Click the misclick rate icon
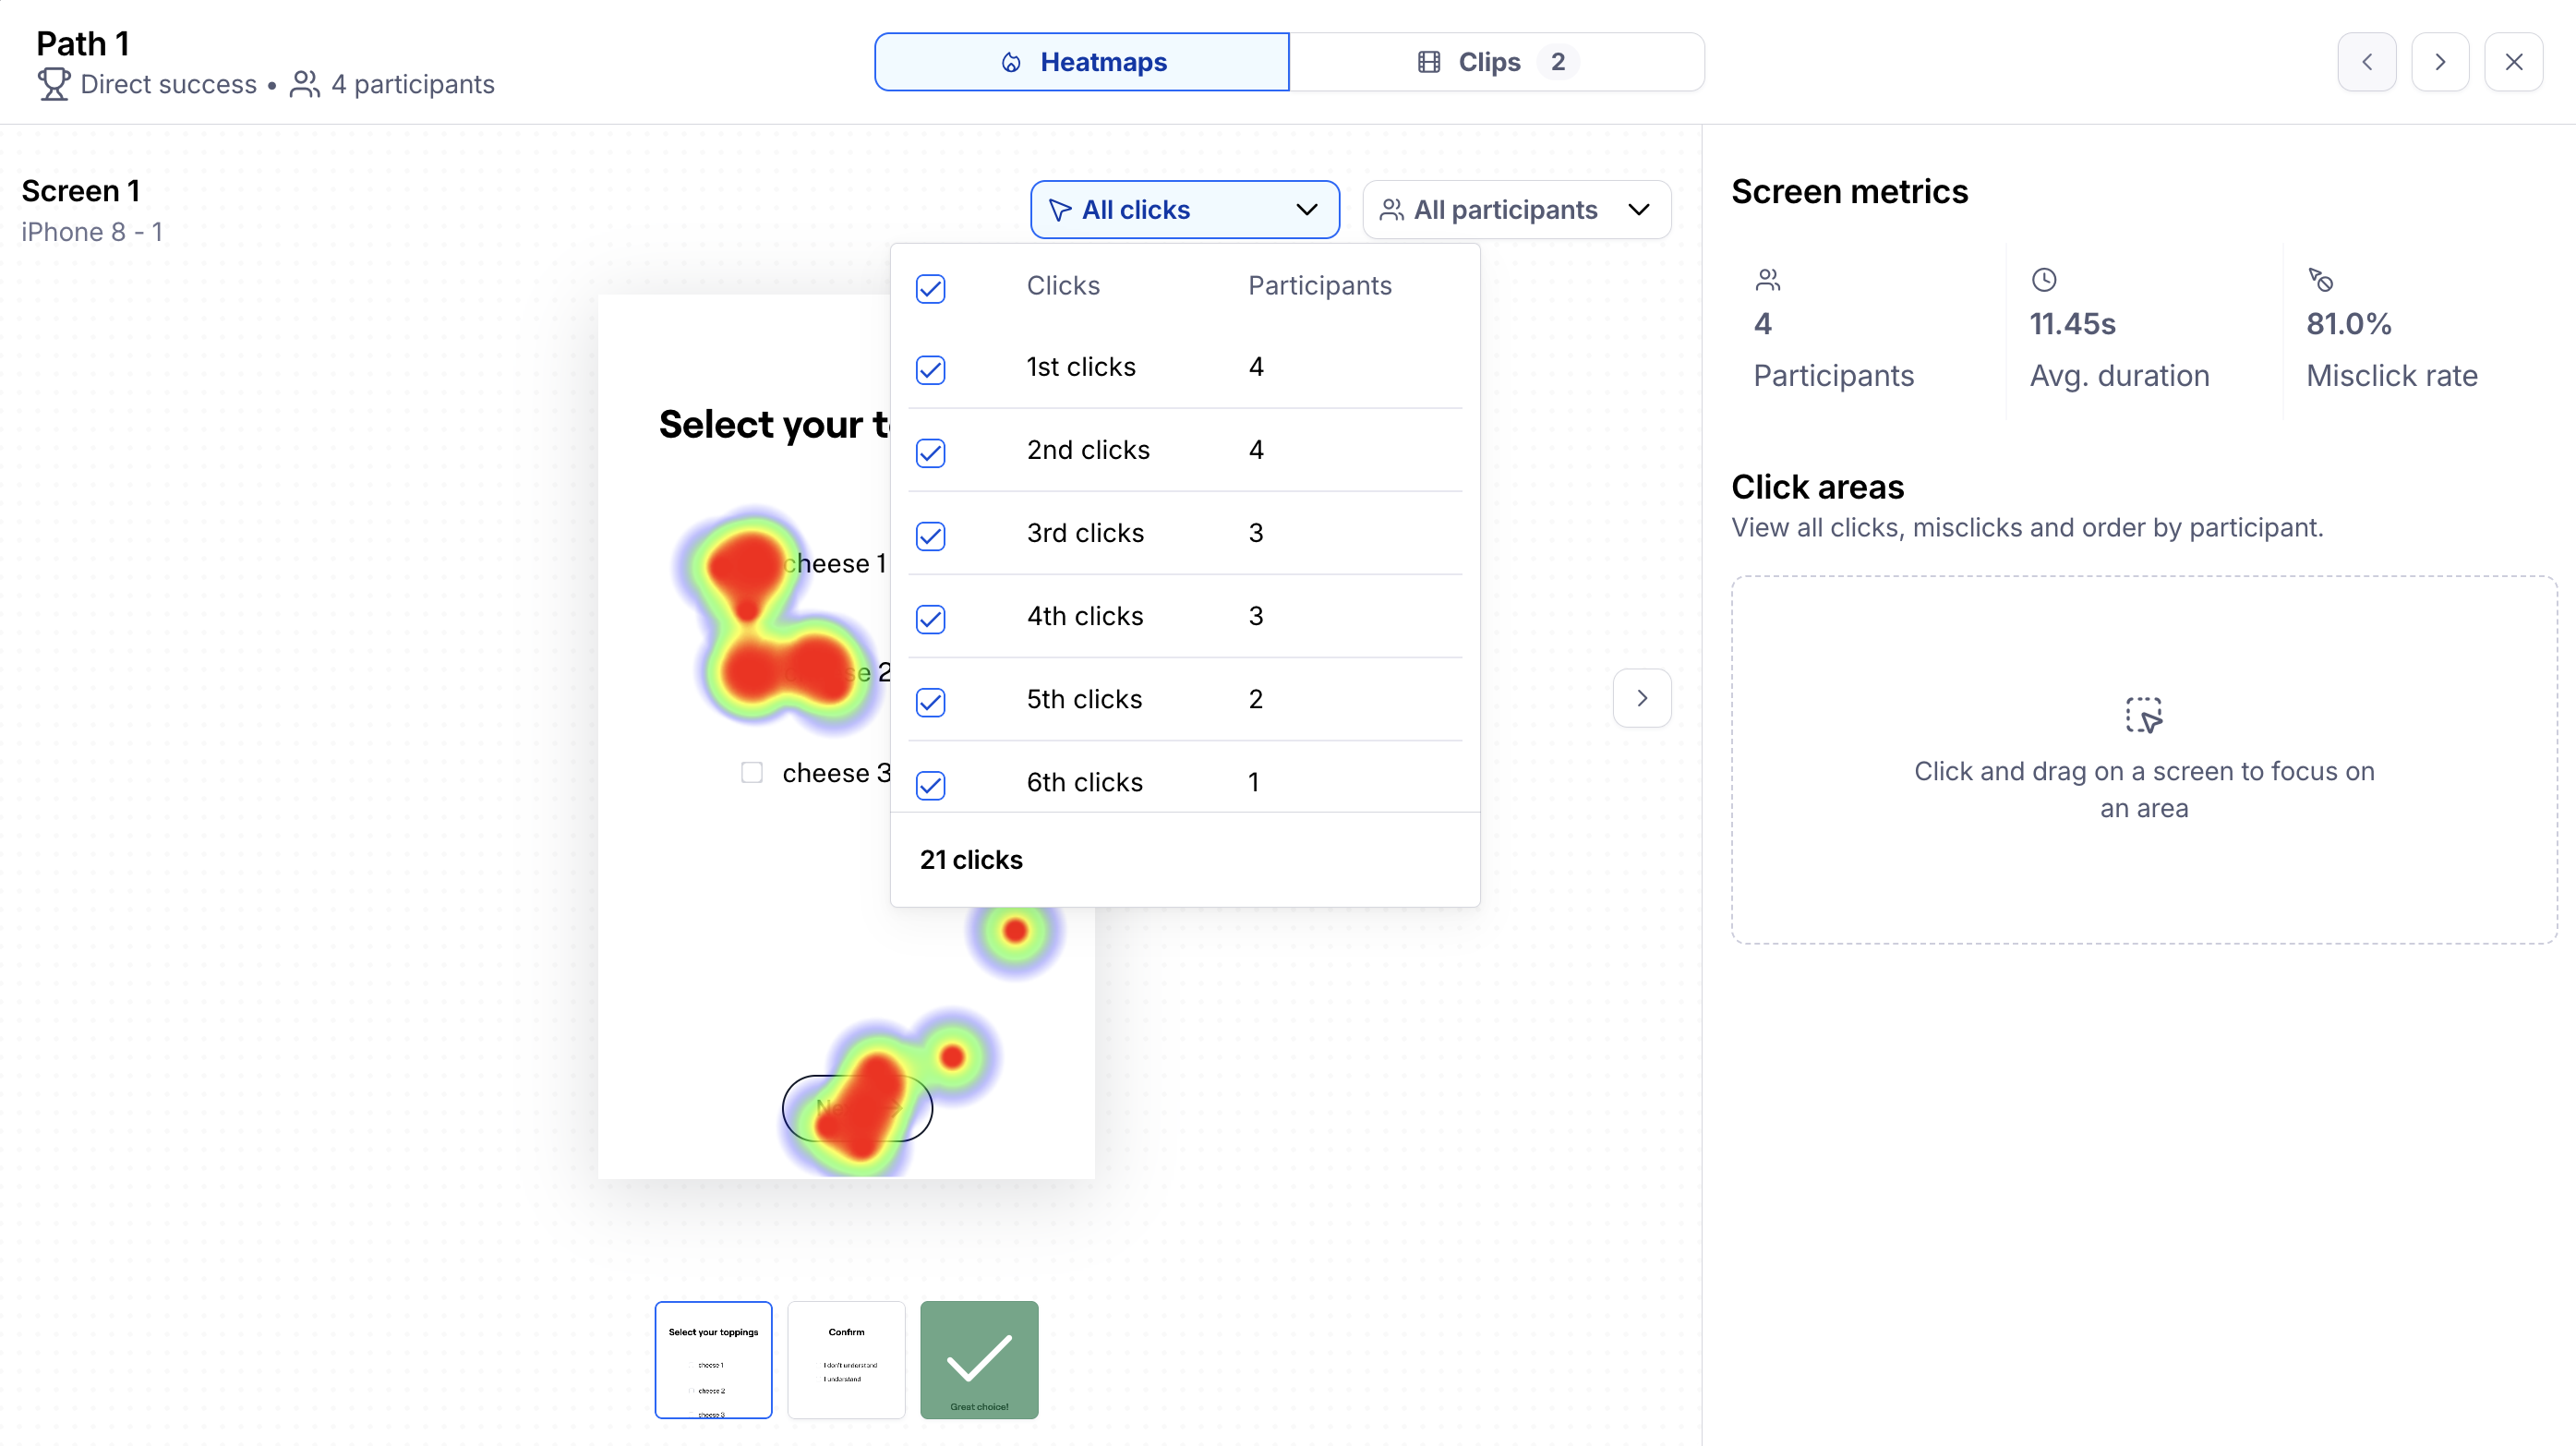 (2320, 280)
